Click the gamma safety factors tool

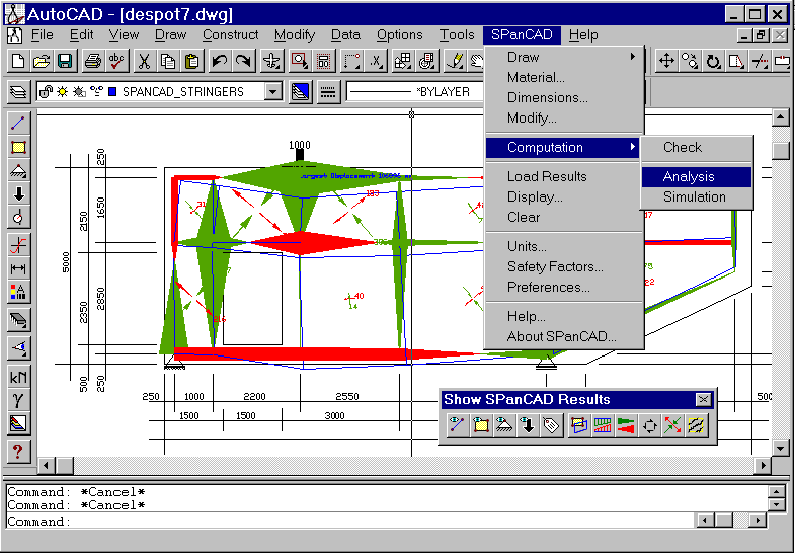(18, 400)
